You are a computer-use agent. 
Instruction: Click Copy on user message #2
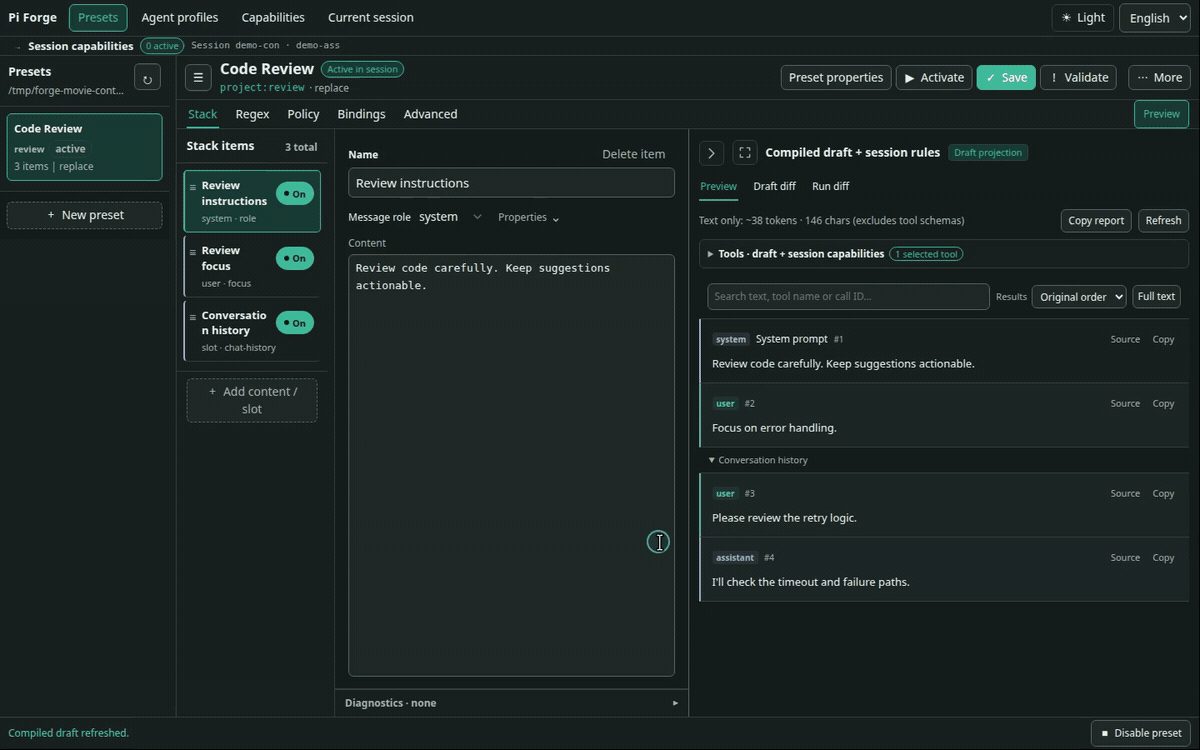coord(1163,404)
